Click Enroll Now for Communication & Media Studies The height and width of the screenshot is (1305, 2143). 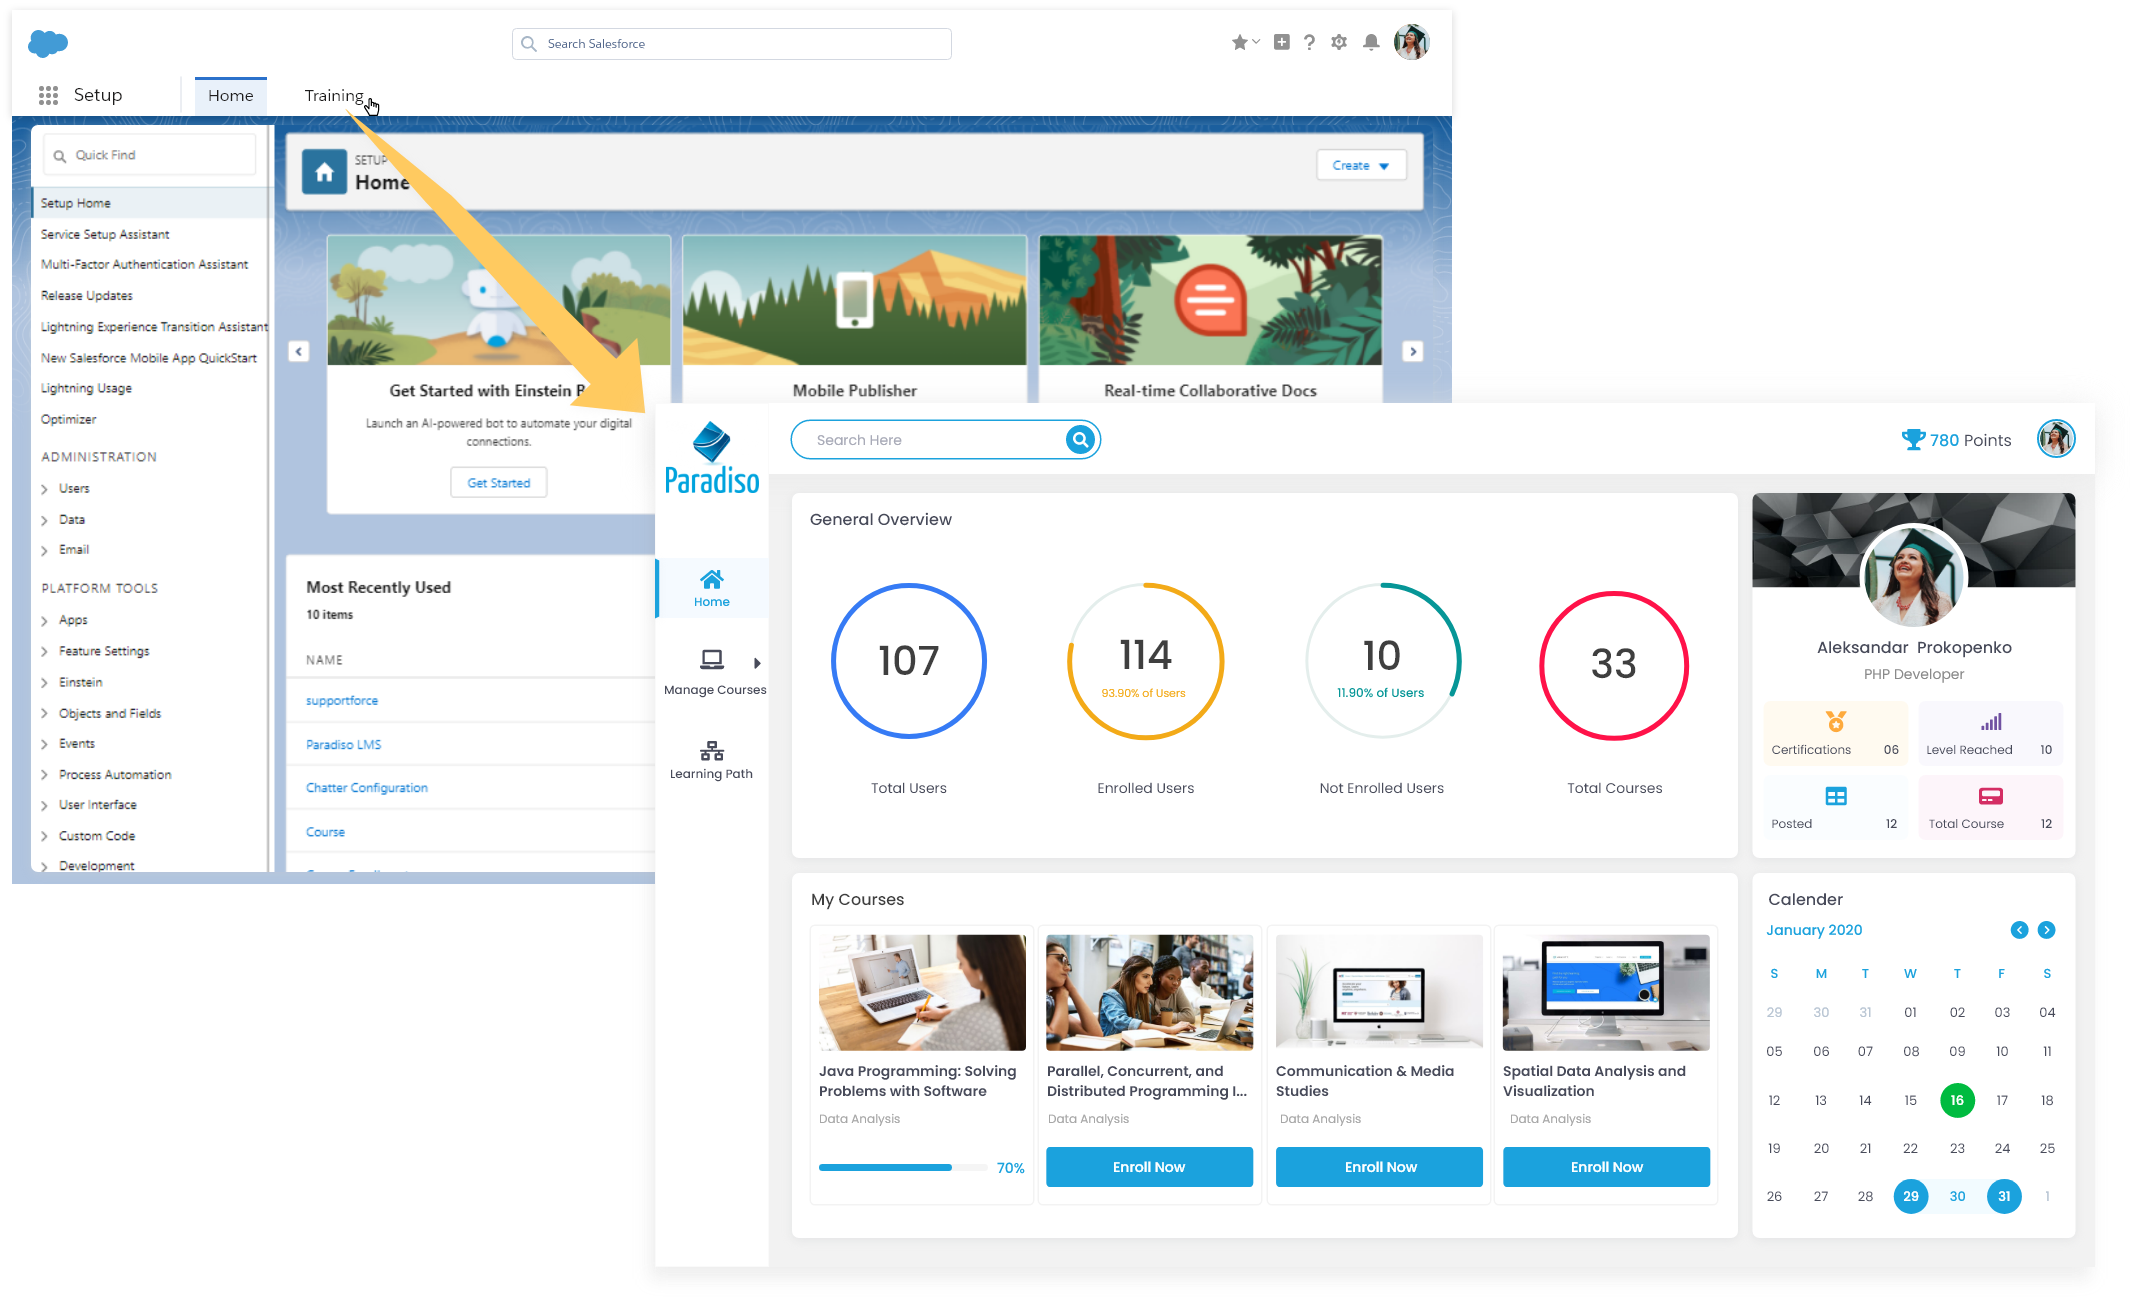tap(1379, 1167)
